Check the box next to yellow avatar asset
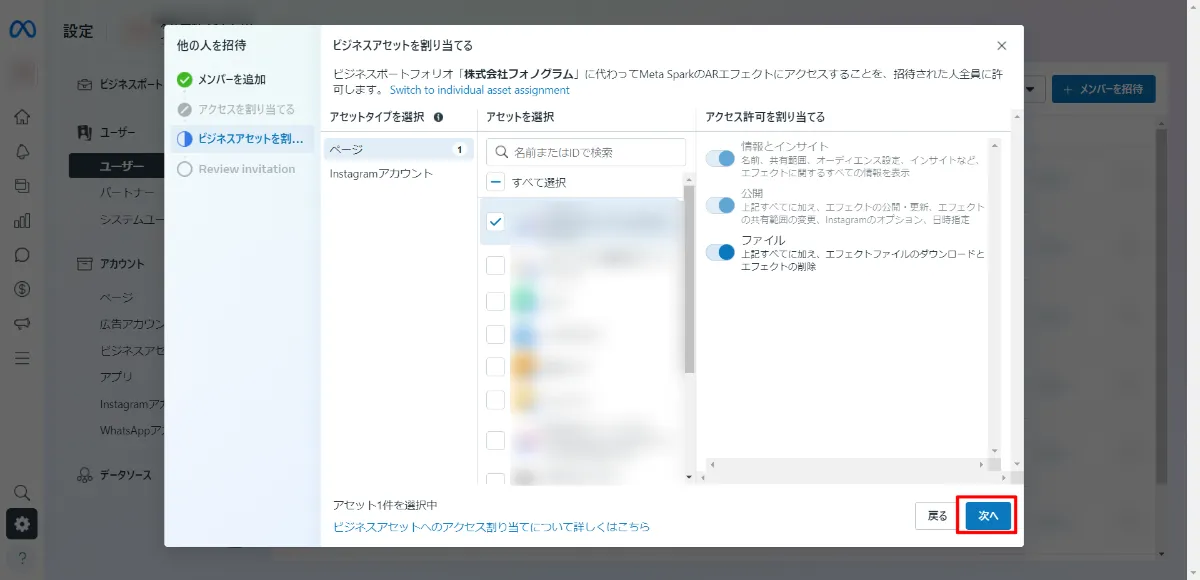 click(495, 400)
